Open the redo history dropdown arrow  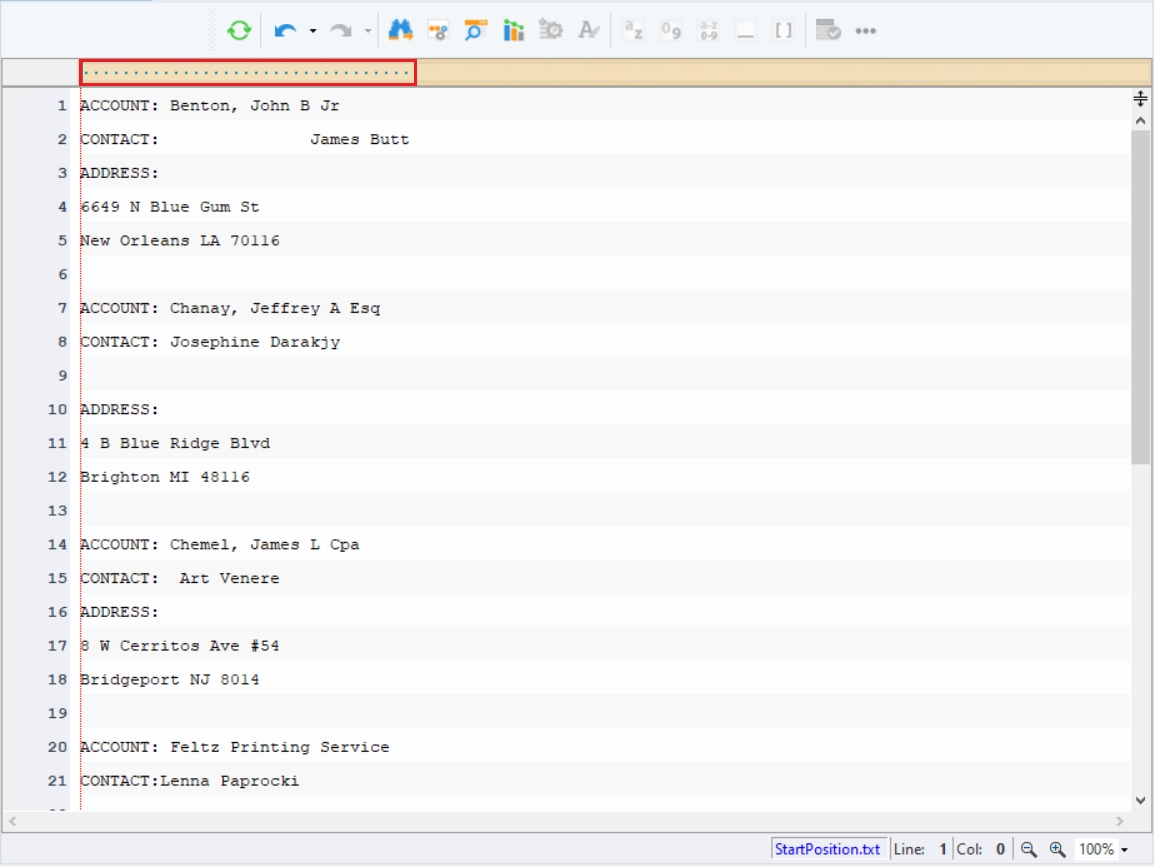pos(368,31)
